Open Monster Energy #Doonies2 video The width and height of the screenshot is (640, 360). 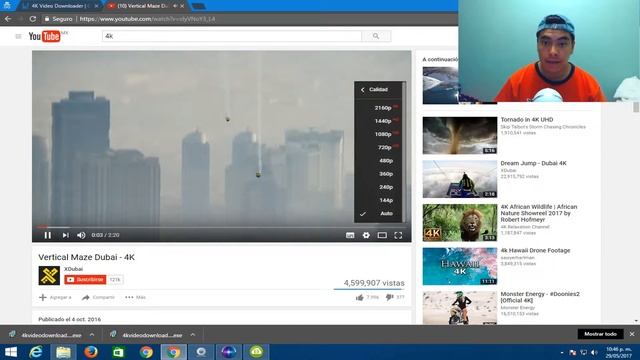(x=540, y=297)
